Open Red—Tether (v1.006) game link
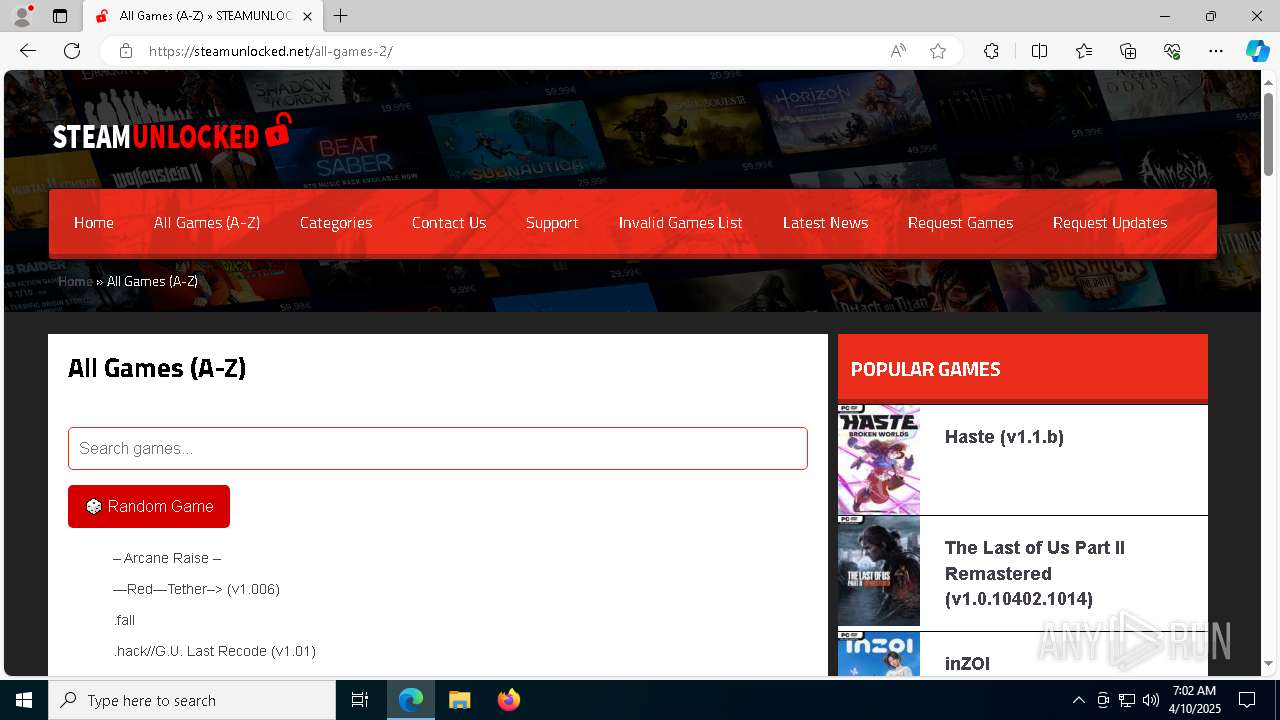 point(196,589)
